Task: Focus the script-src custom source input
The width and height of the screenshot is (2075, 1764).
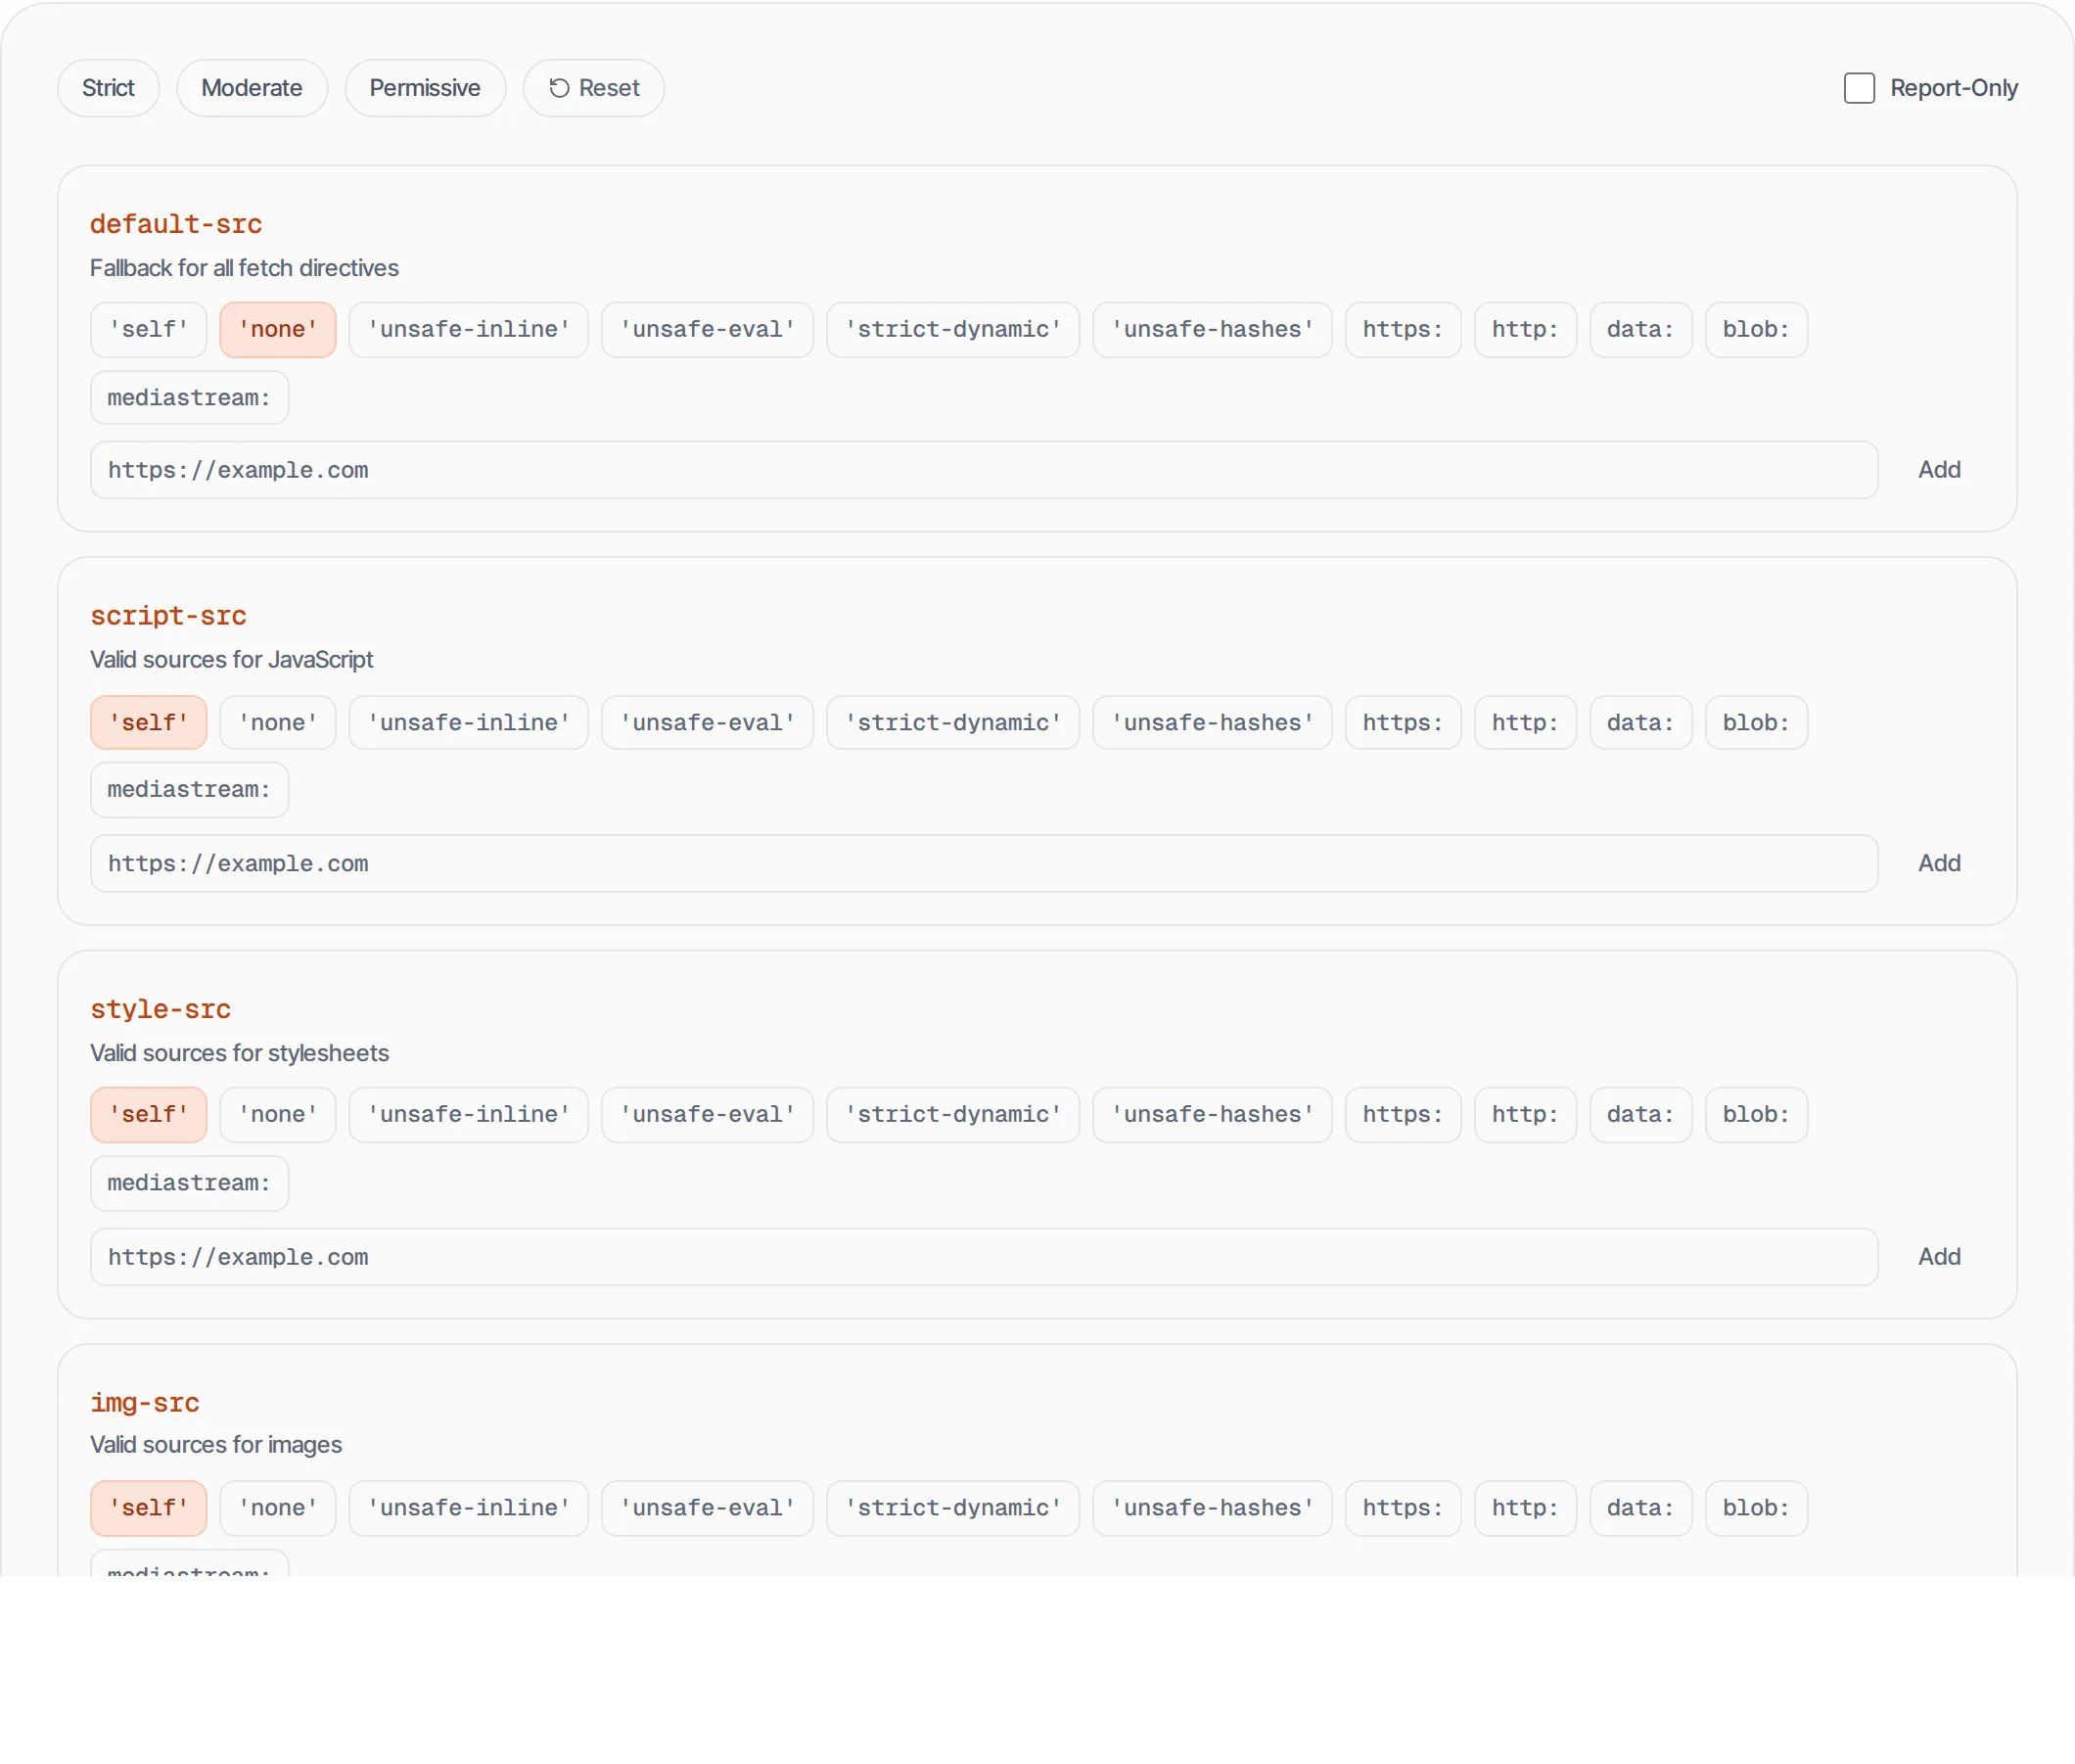Action: coord(984,864)
